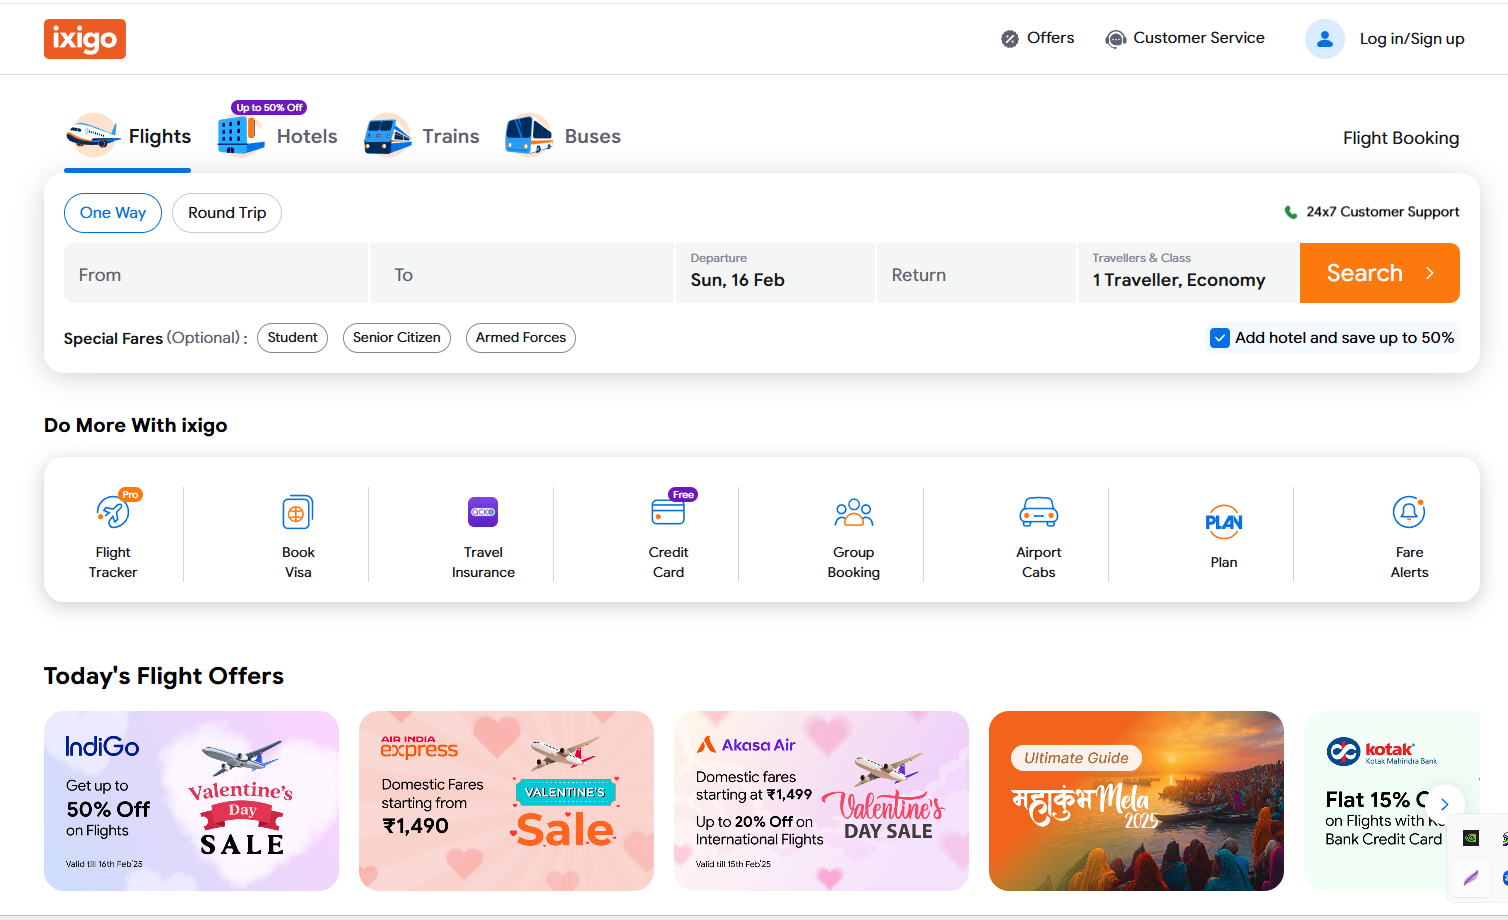Screen dimensions: 1508x920
Task: Open the Fare Alerts bell icon
Action: pyautogui.click(x=1409, y=513)
